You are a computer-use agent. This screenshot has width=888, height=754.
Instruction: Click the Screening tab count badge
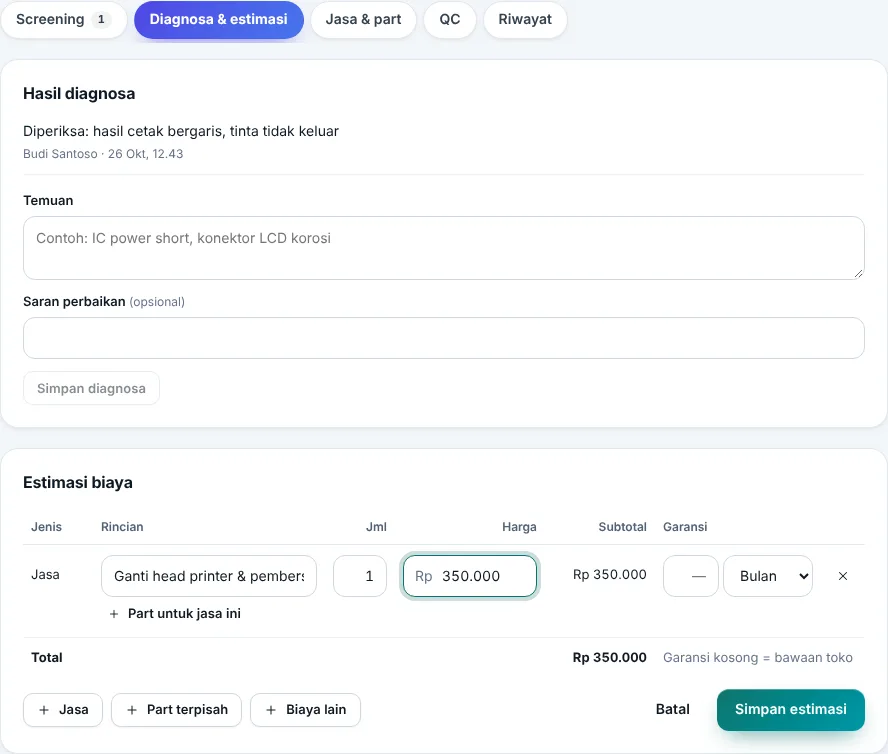pyautogui.click(x=101, y=19)
